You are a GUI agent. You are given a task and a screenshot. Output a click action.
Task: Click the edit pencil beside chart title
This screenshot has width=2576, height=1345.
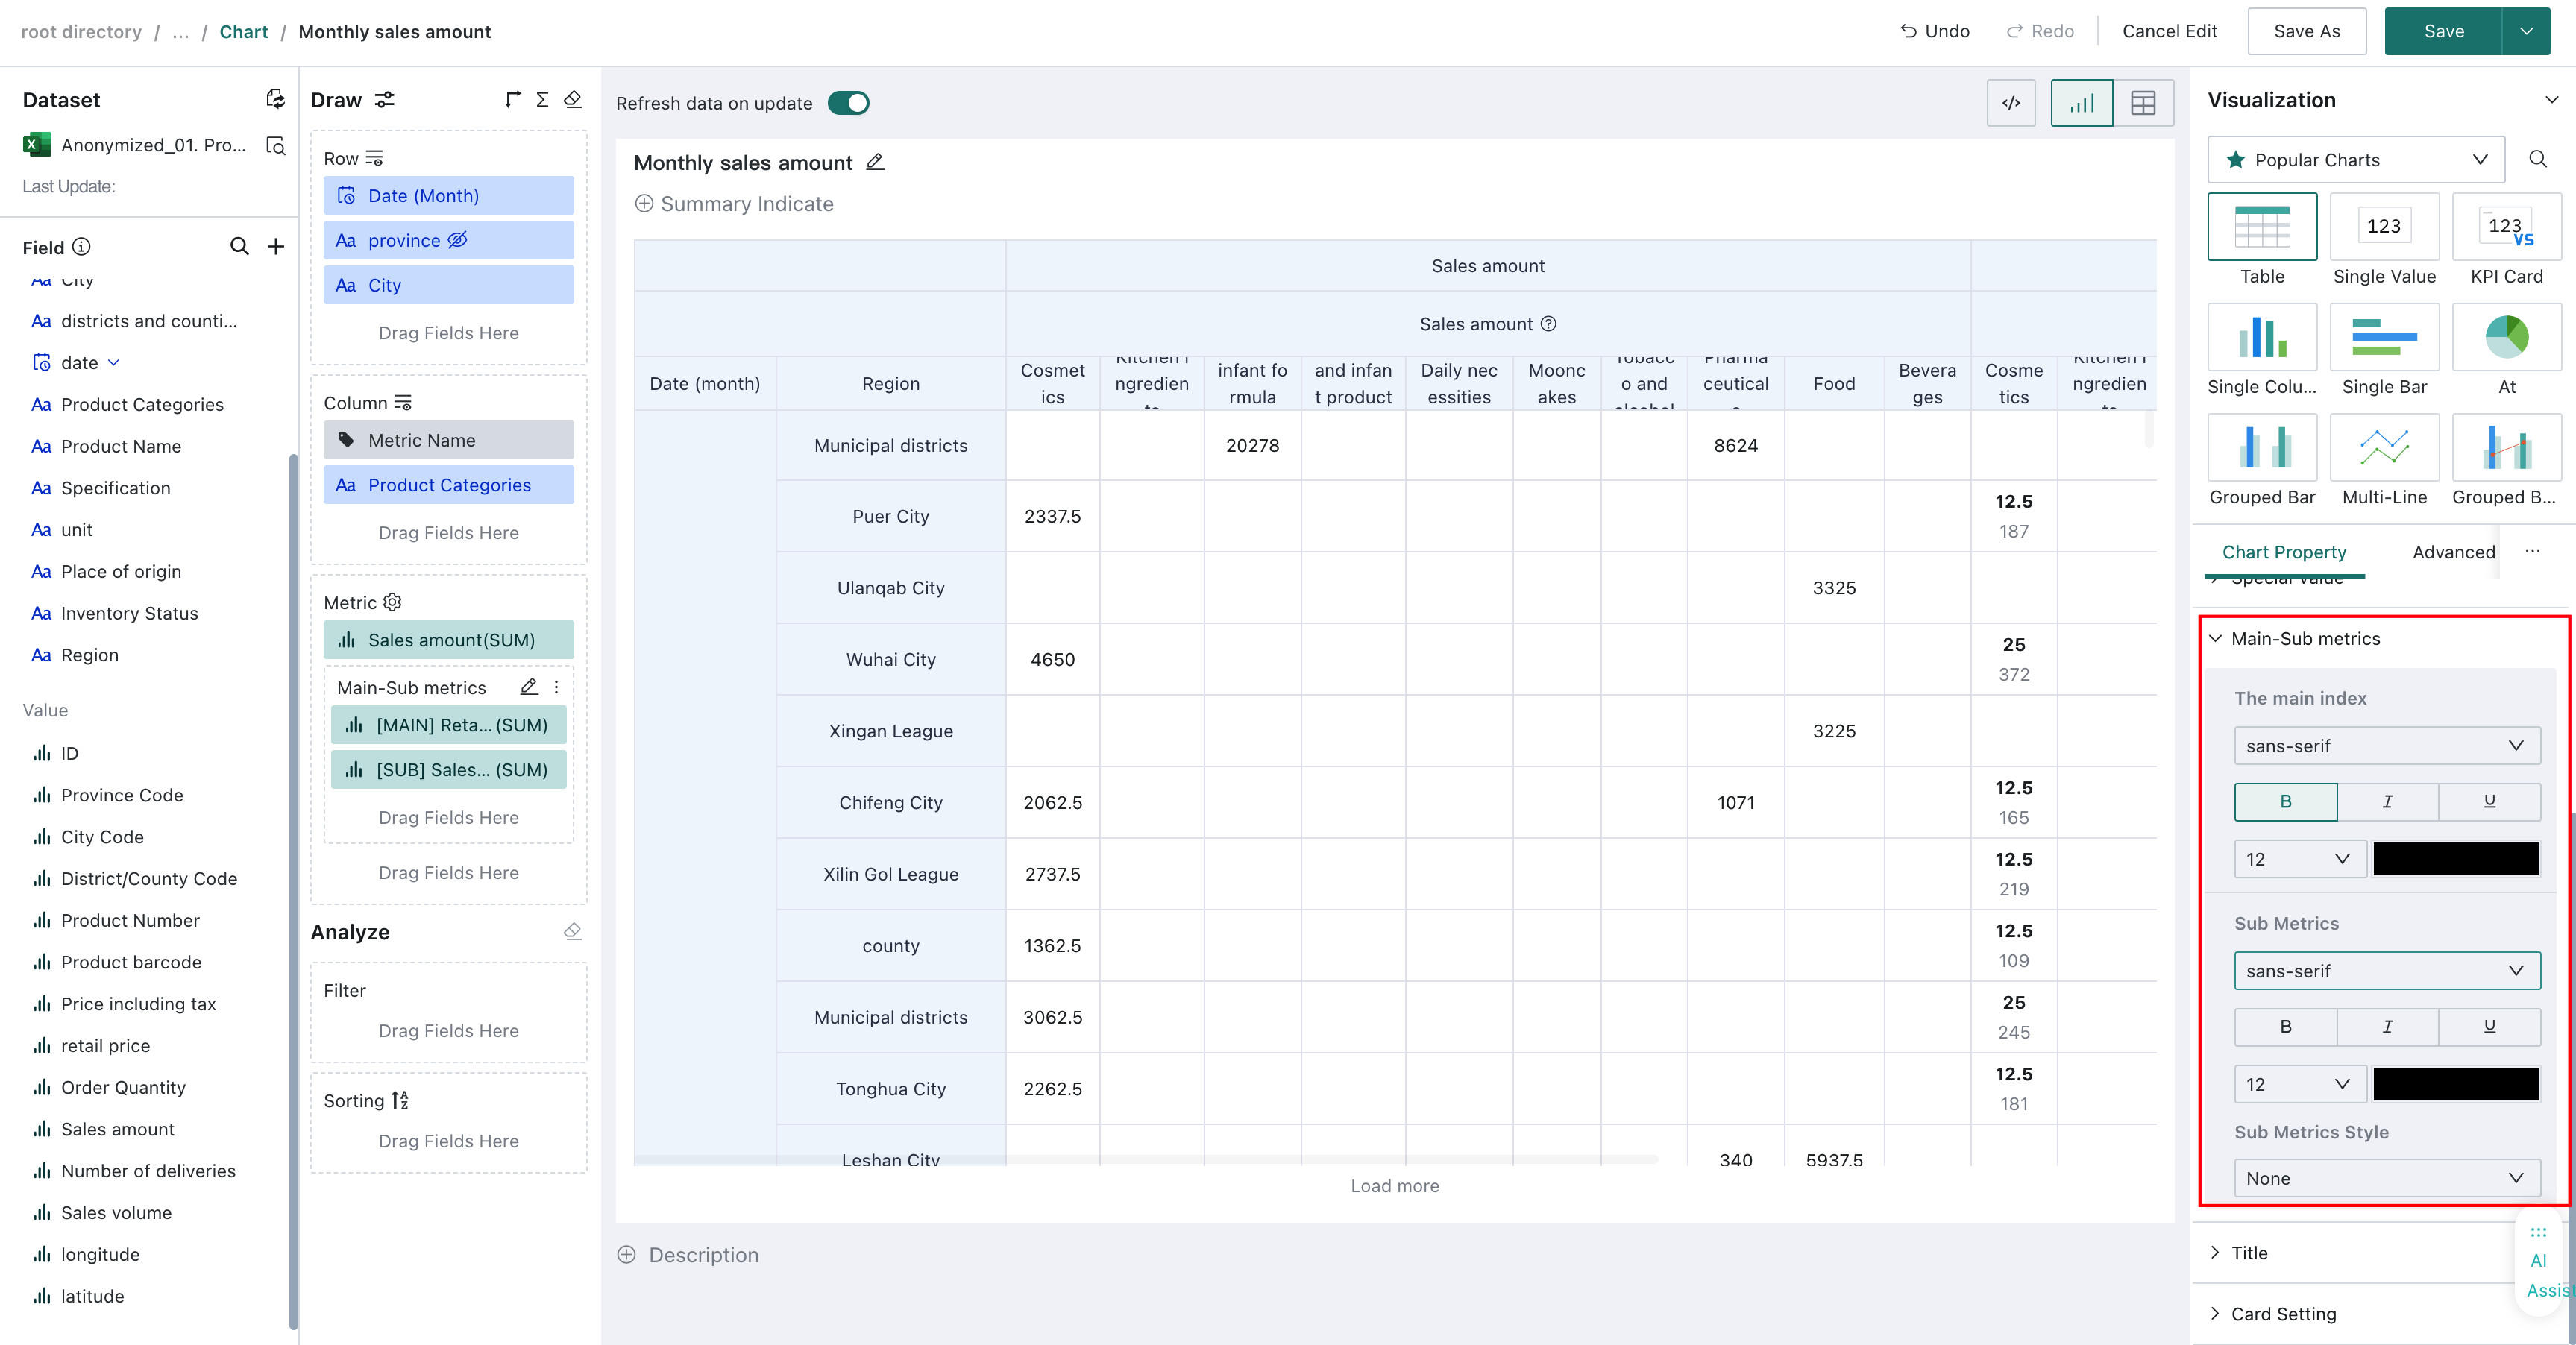[x=875, y=162]
